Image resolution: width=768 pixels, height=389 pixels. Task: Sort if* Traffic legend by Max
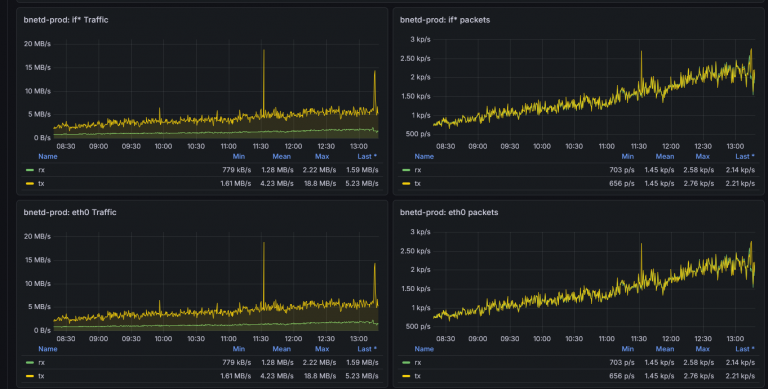(x=322, y=157)
